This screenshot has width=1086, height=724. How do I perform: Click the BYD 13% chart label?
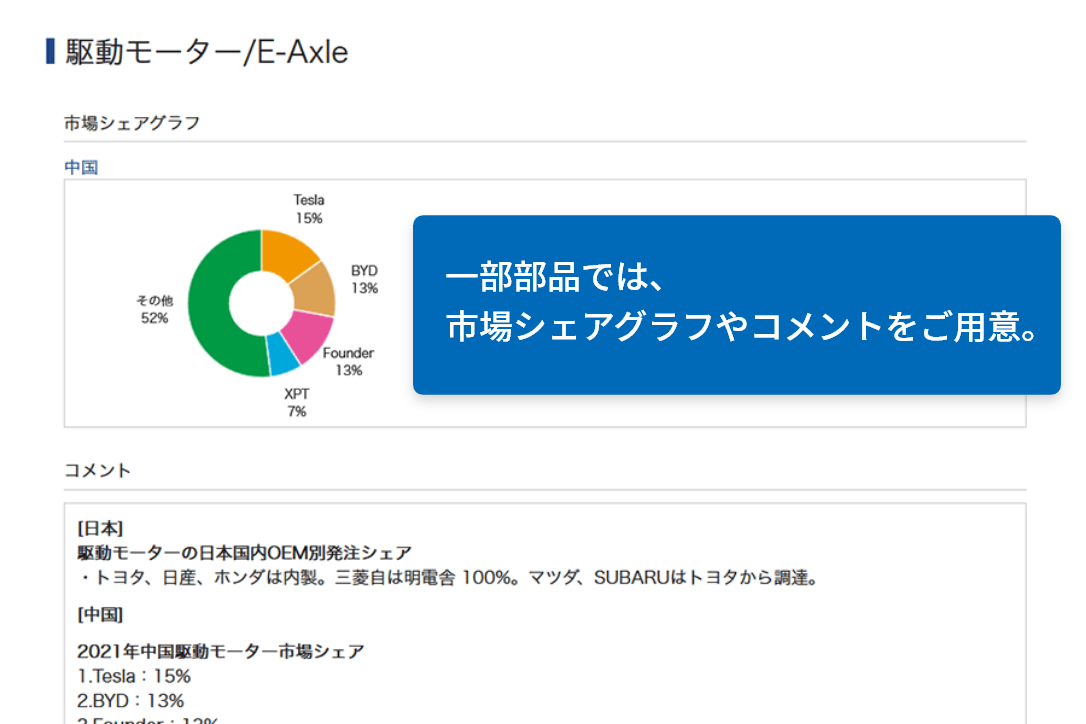364,279
